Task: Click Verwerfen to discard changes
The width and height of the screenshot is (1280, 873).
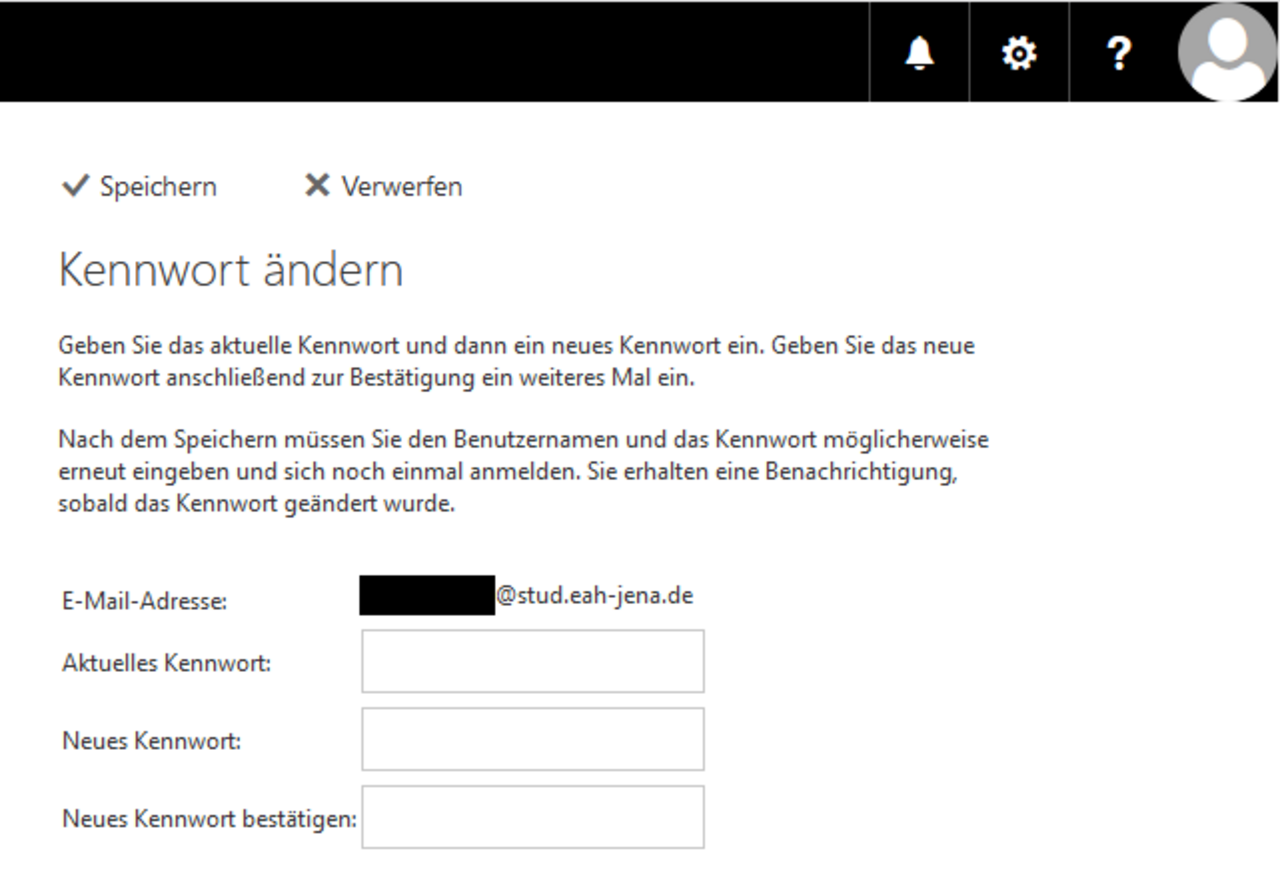Action: (x=384, y=187)
